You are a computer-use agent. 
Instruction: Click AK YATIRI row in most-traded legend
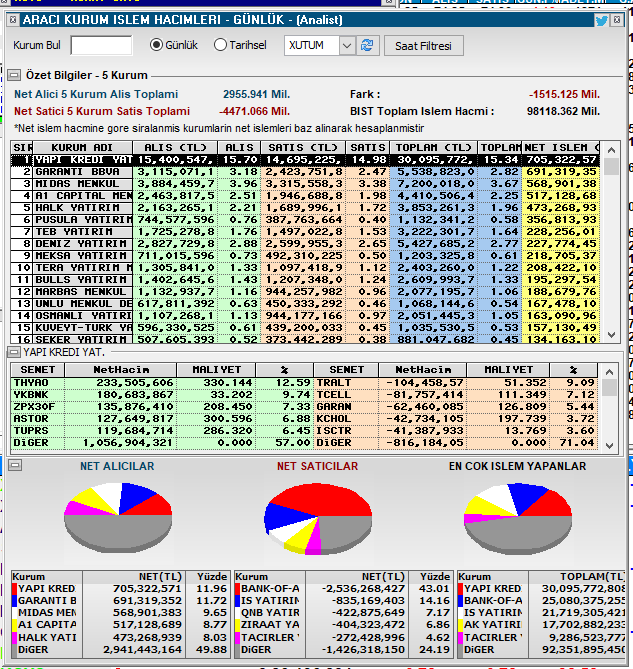542,625
